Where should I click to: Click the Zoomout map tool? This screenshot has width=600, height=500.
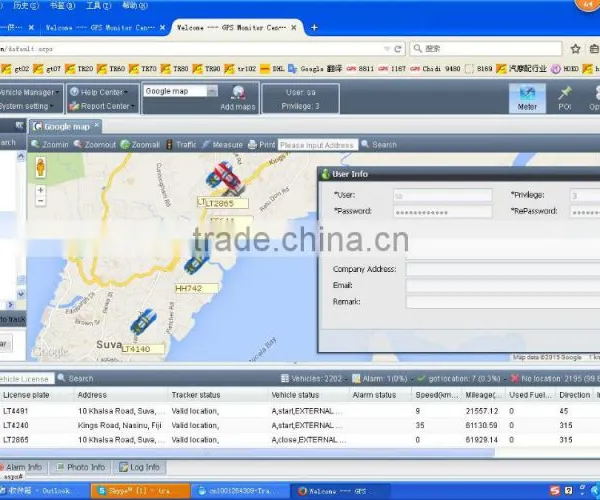pyautogui.click(x=95, y=145)
